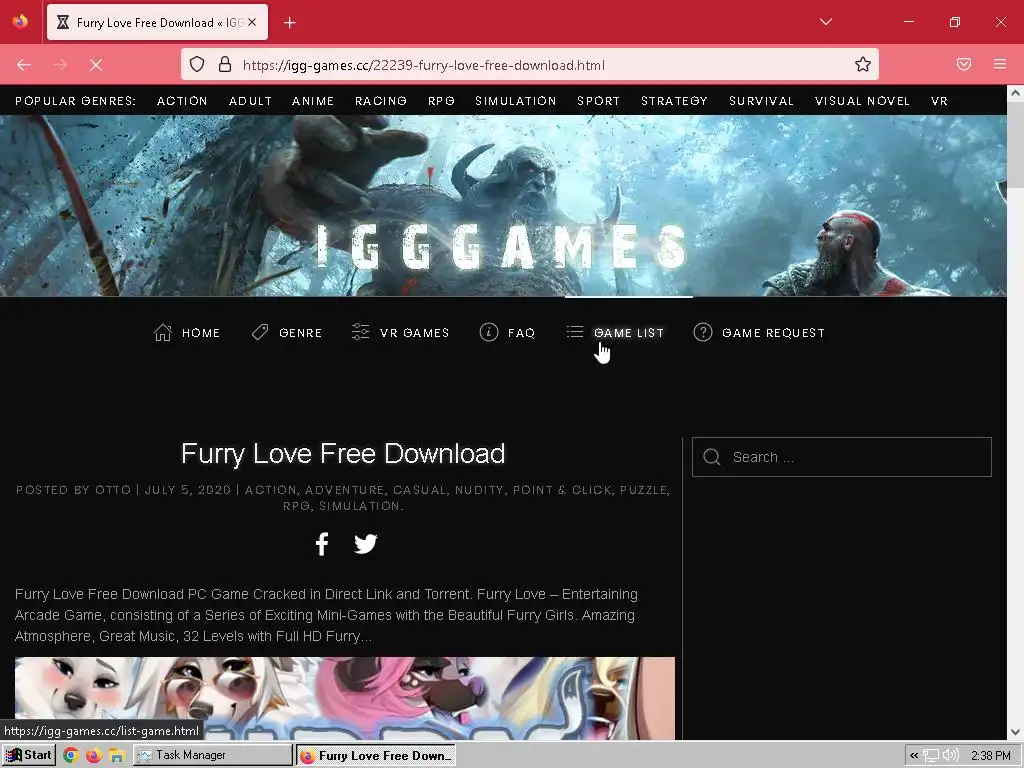The height and width of the screenshot is (768, 1024).
Task: Open GAME REQUEST in site navigation
Action: click(773, 333)
